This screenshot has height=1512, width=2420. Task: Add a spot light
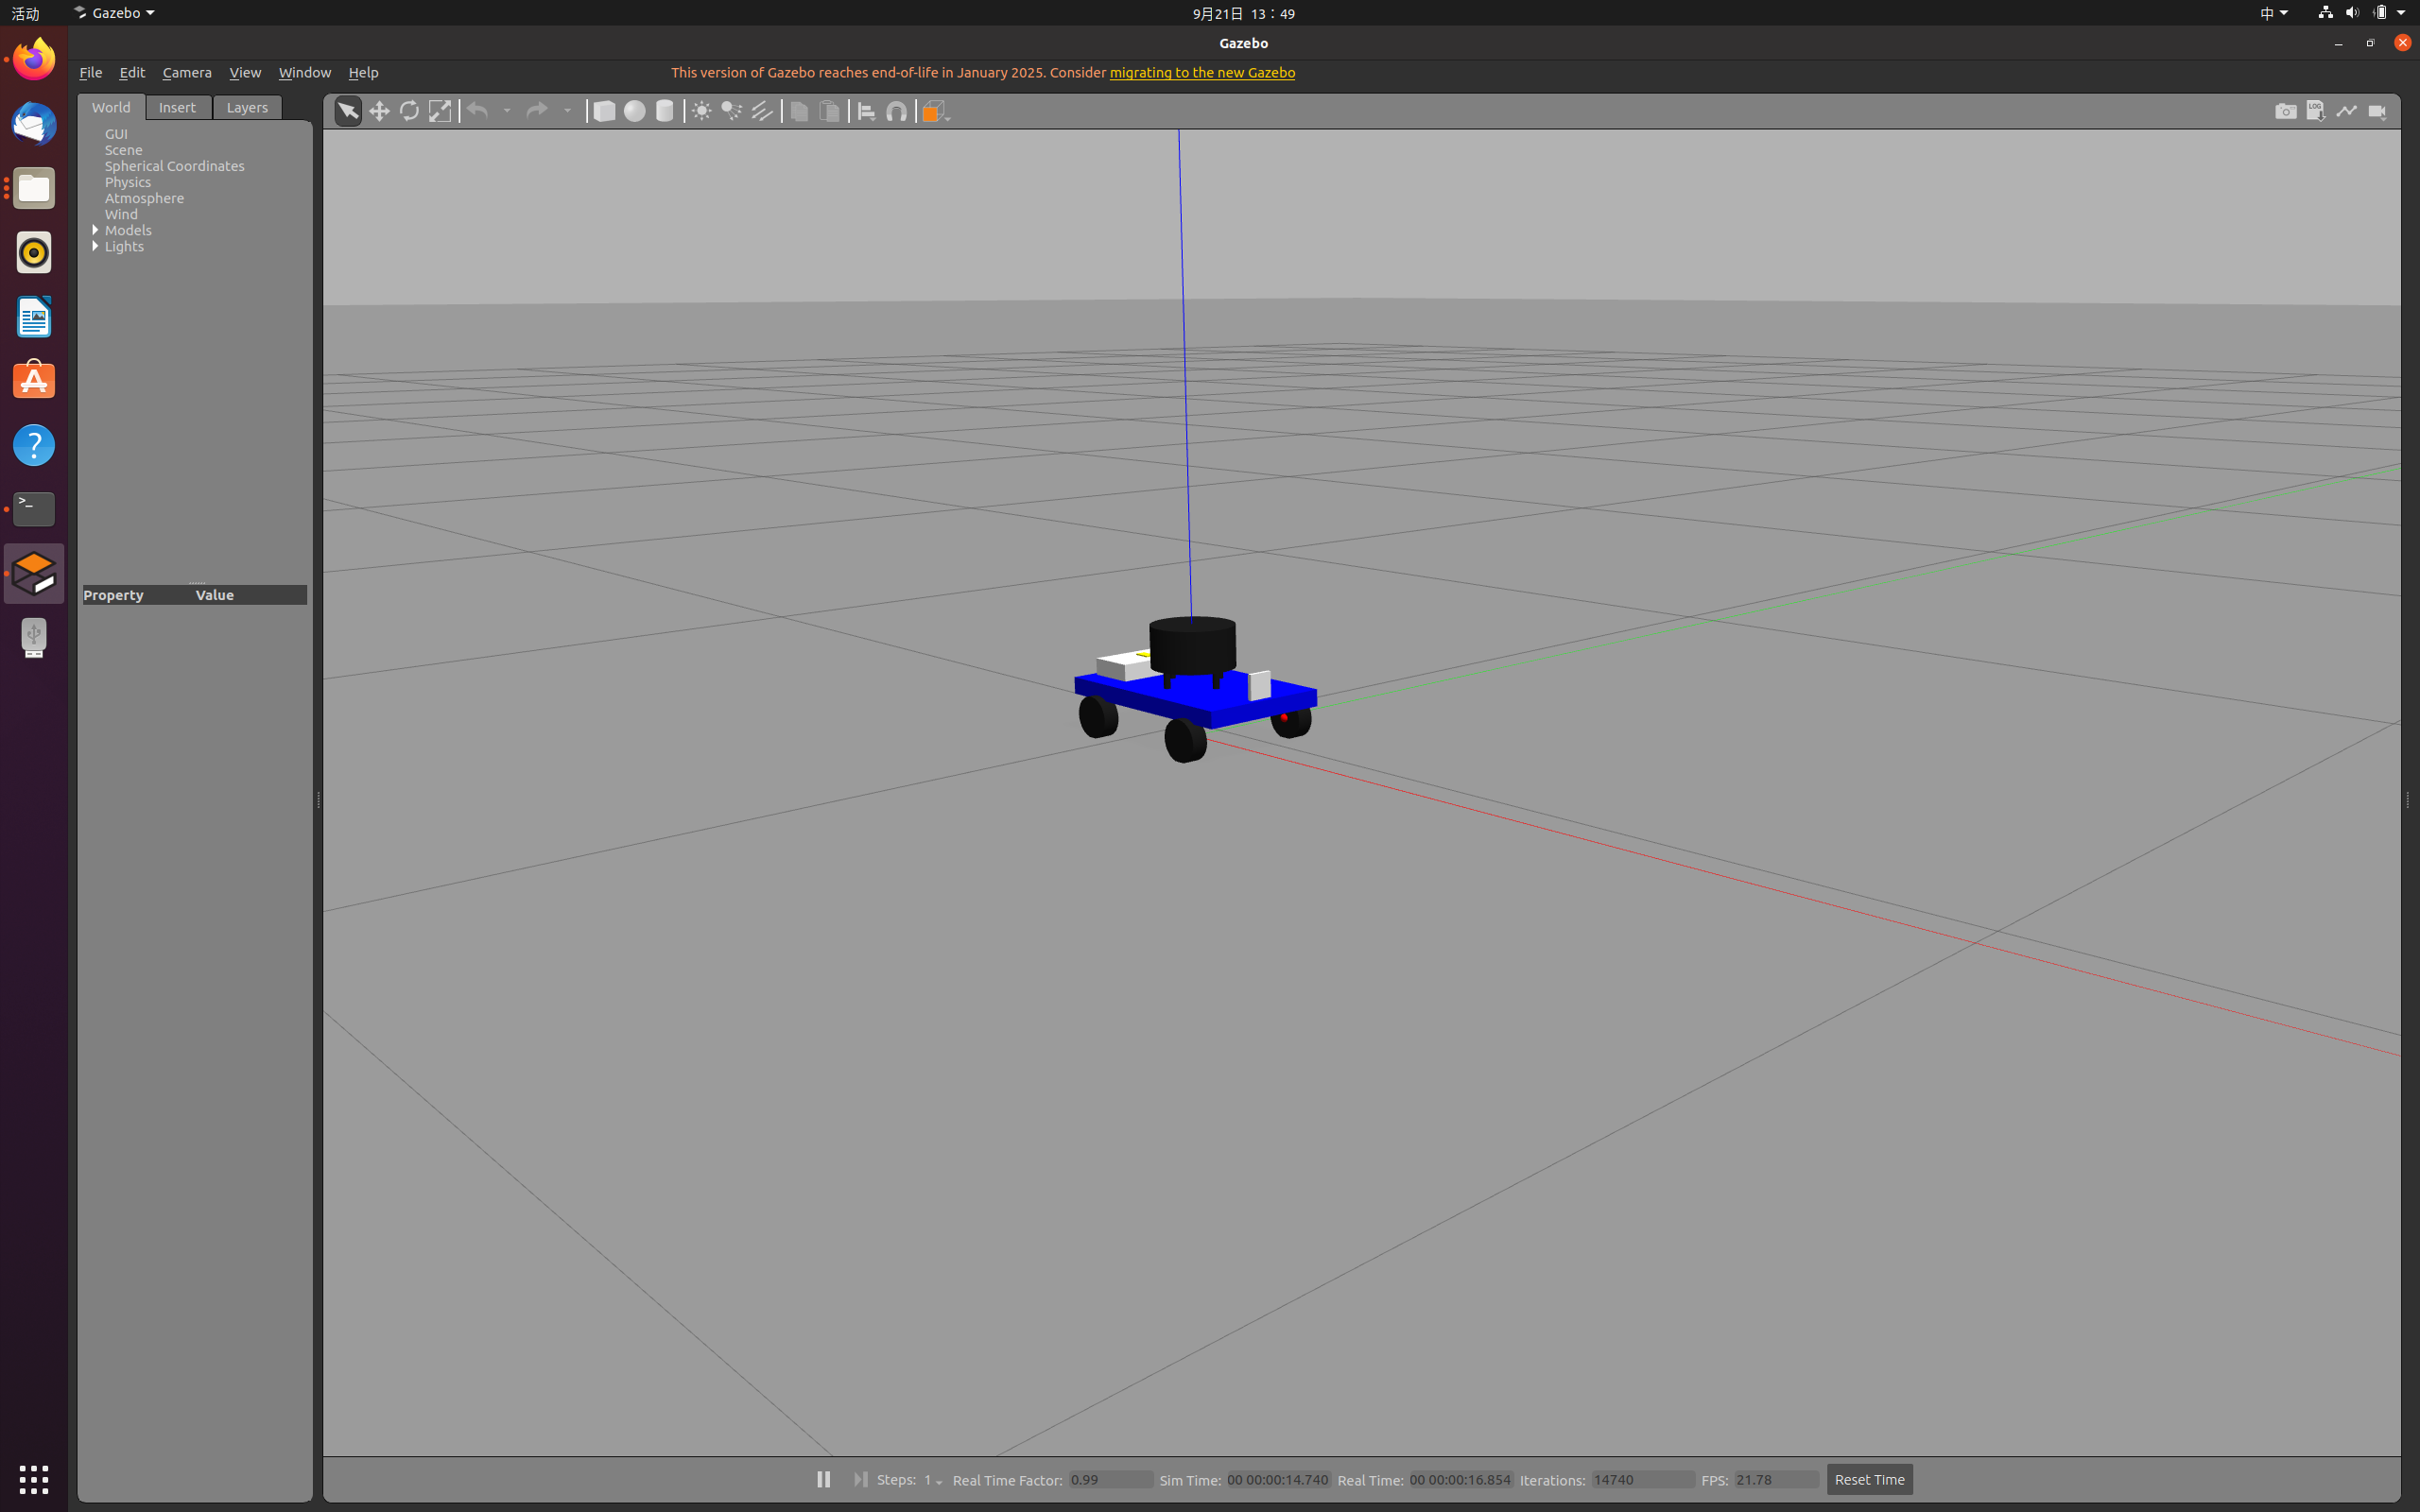point(732,111)
